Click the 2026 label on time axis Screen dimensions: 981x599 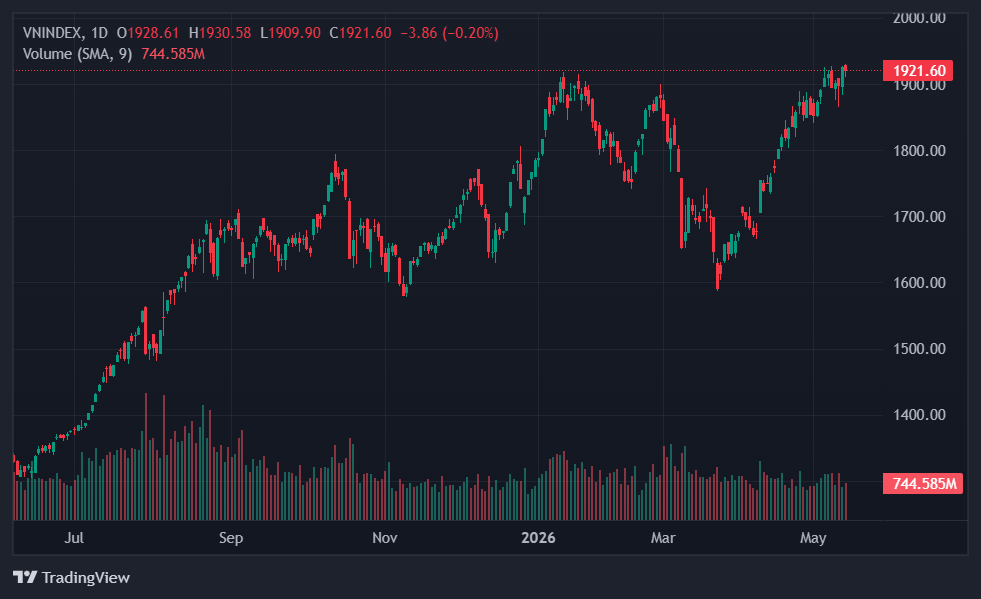point(538,538)
